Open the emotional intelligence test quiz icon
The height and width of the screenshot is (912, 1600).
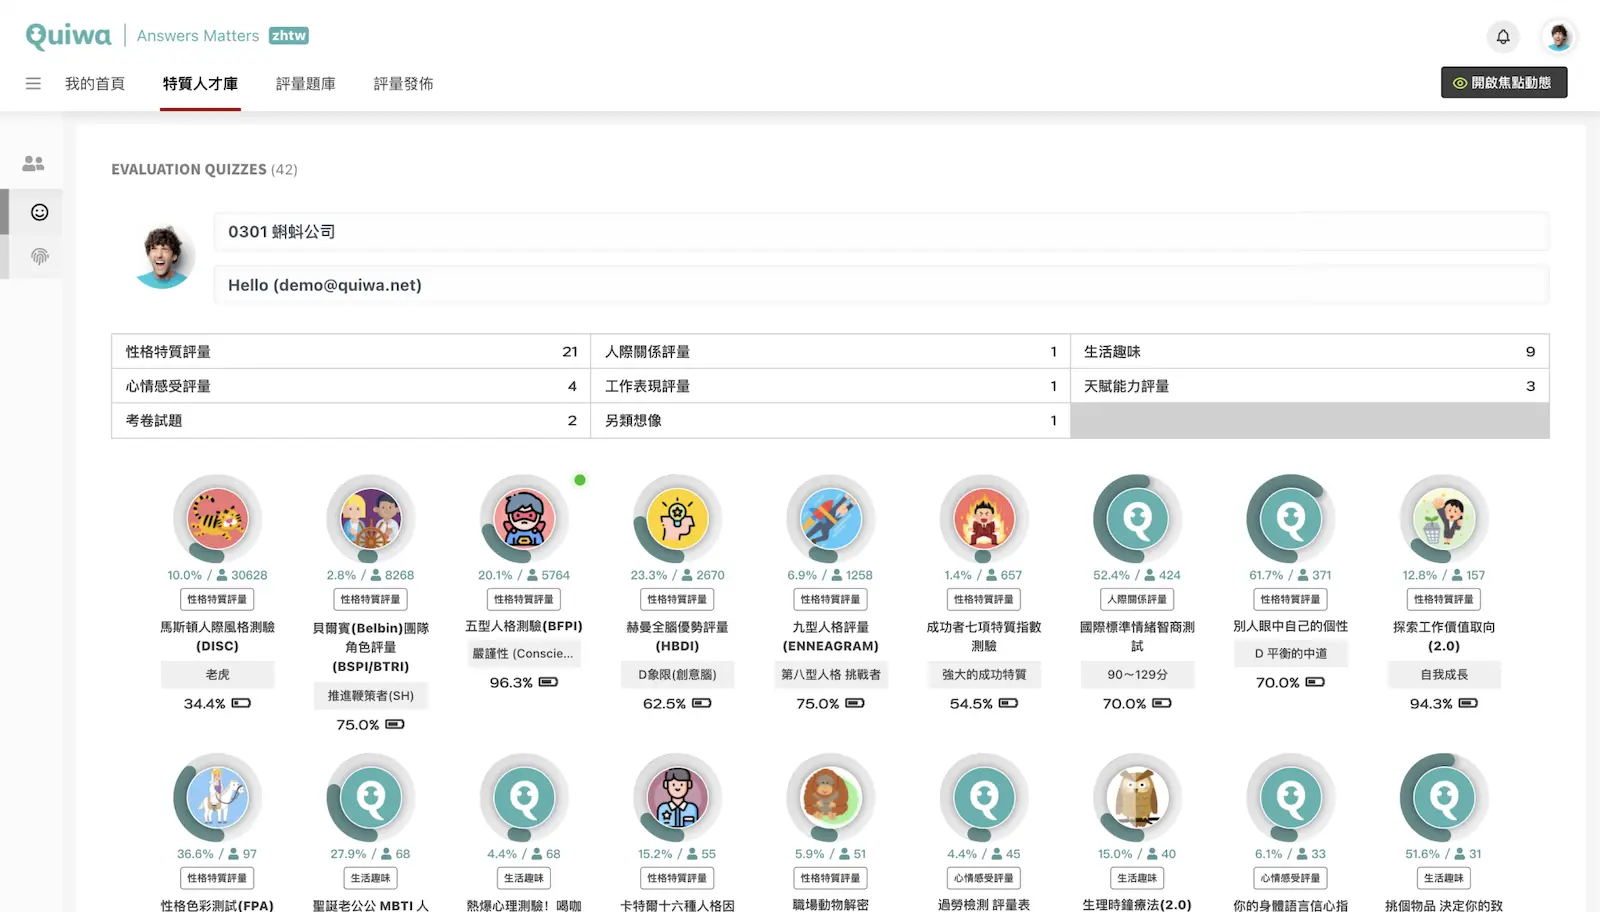[1137, 519]
